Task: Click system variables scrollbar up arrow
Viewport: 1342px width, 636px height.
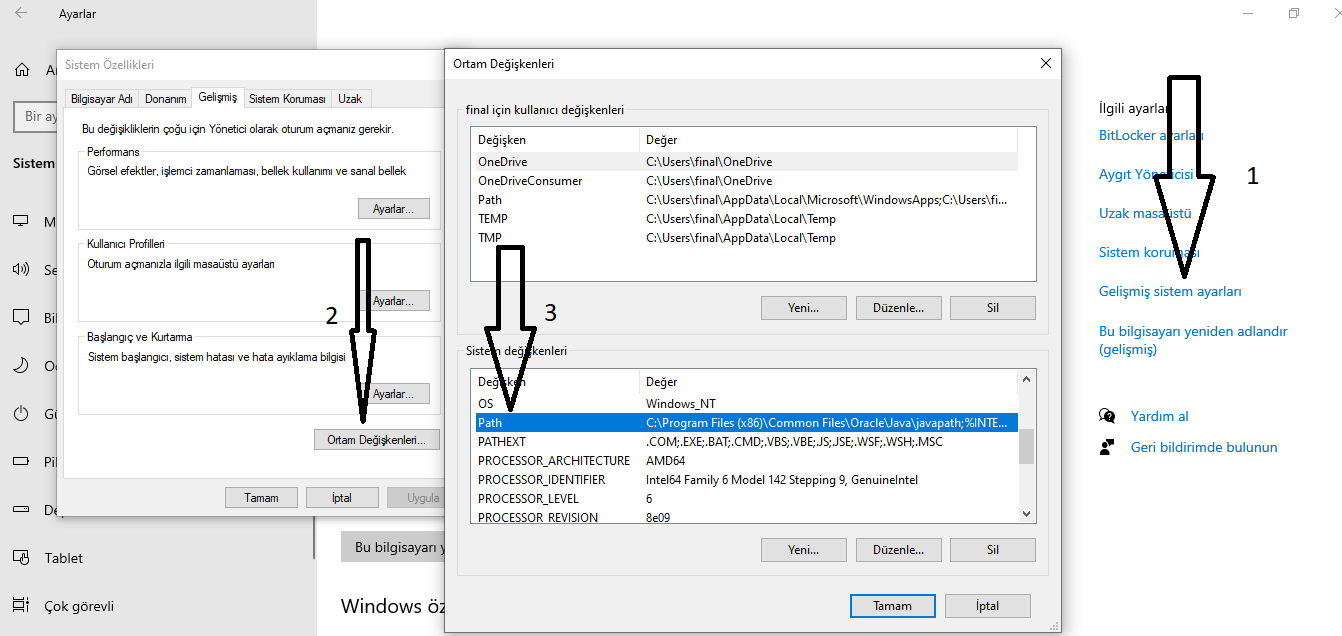Action: (x=1026, y=379)
